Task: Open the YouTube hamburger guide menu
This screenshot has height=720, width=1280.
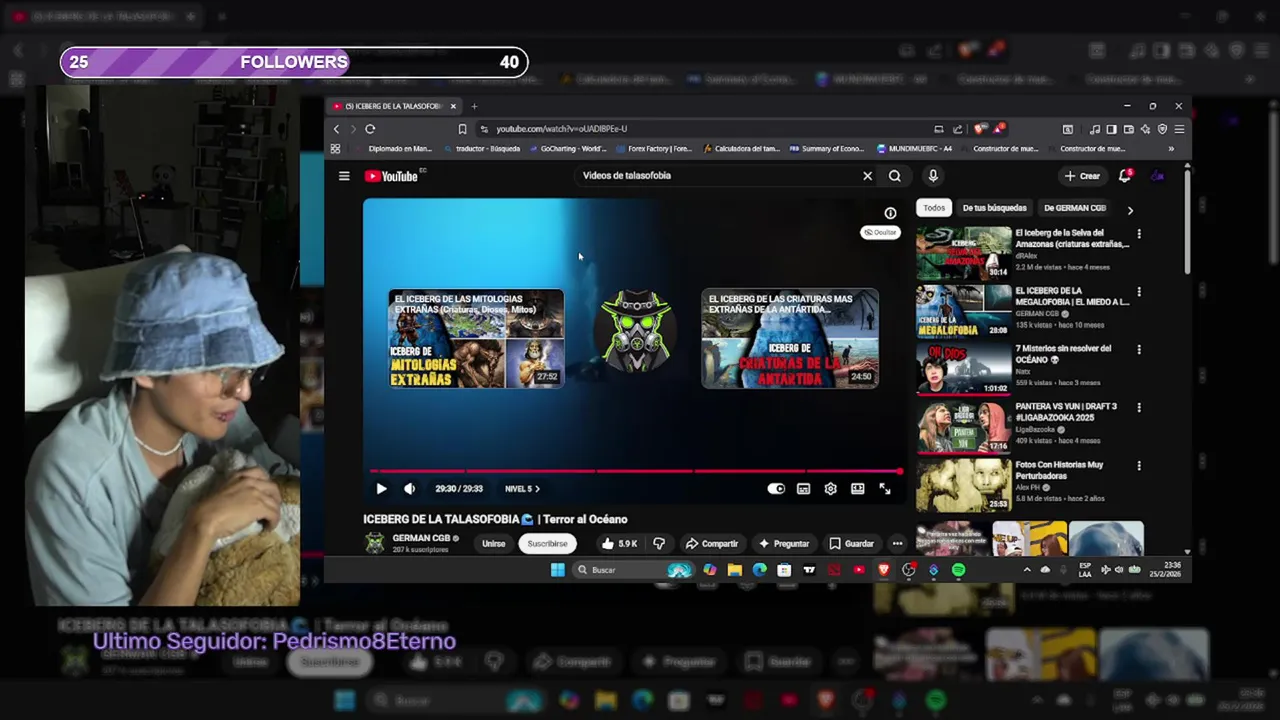Action: (x=344, y=176)
